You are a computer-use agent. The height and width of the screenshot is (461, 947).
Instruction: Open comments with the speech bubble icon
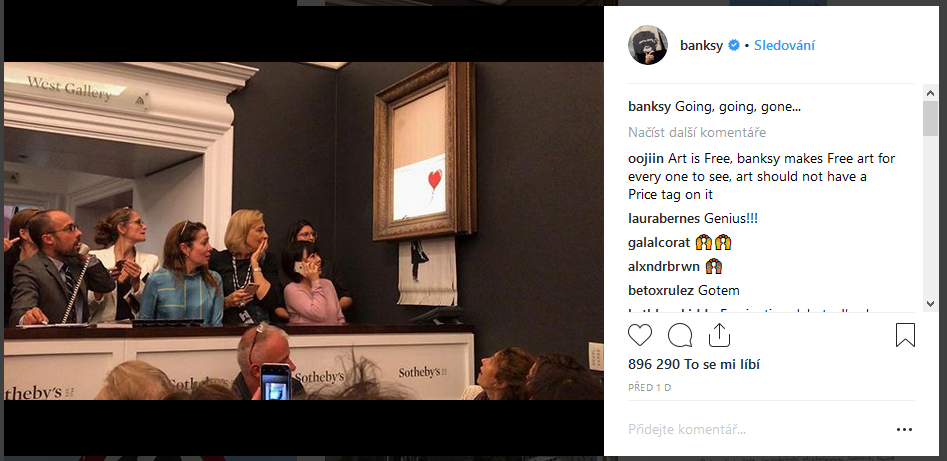point(680,335)
